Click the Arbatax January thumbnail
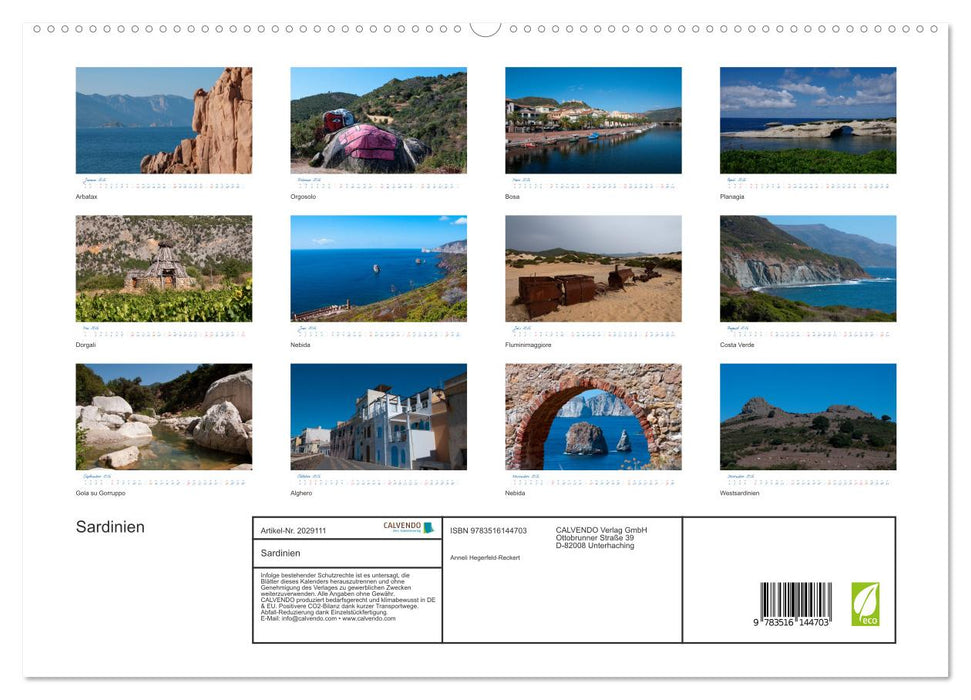 (164, 120)
